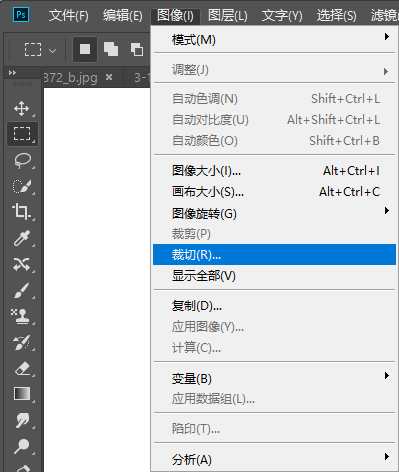Click the Photoshop Ps logo icon
The width and height of the screenshot is (399, 472).
[x=21, y=14]
